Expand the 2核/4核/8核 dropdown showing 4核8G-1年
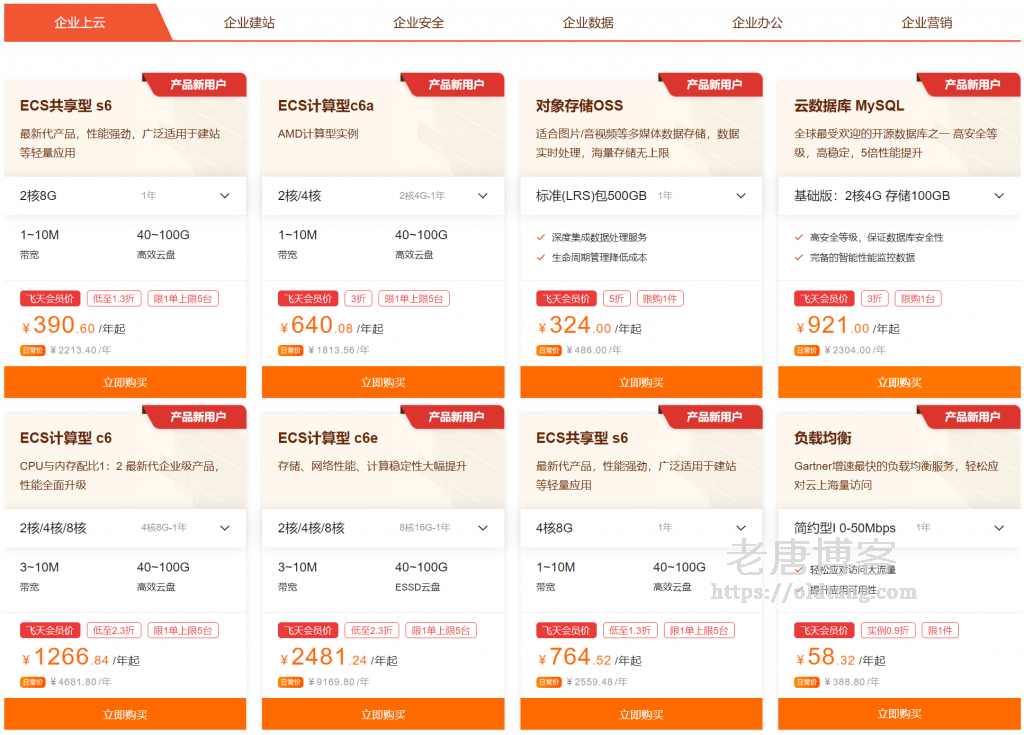Viewport: 1024px width, 735px height. click(x=125, y=527)
